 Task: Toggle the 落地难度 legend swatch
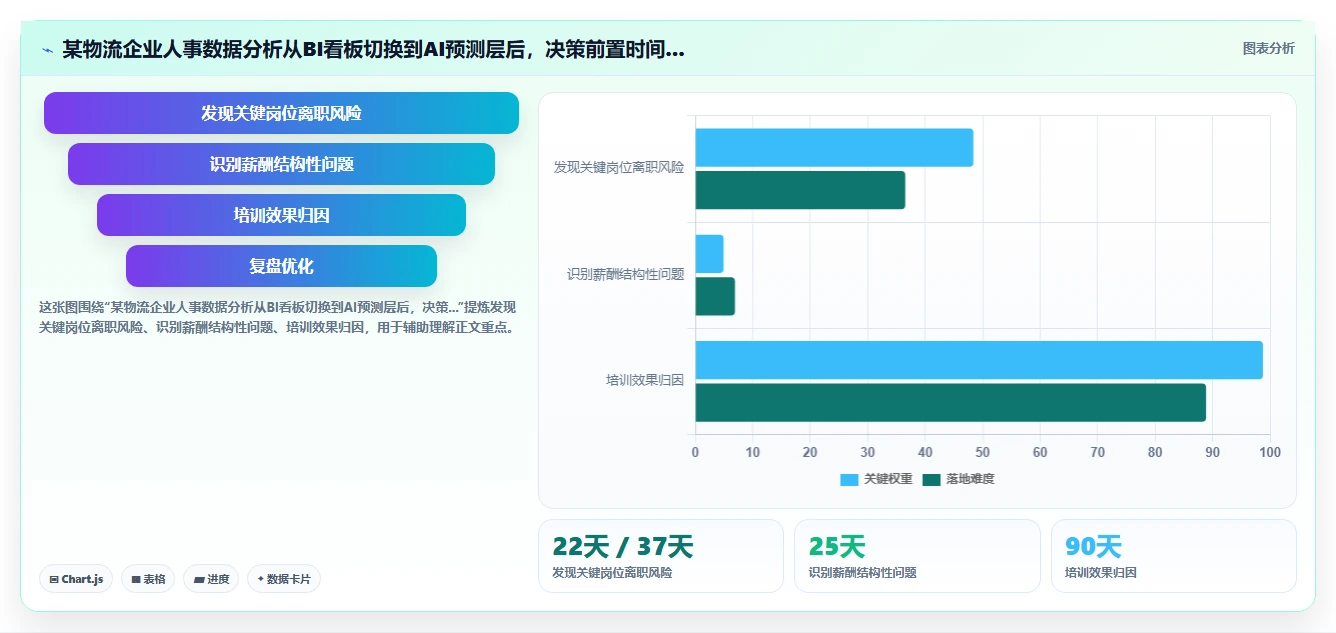932,479
